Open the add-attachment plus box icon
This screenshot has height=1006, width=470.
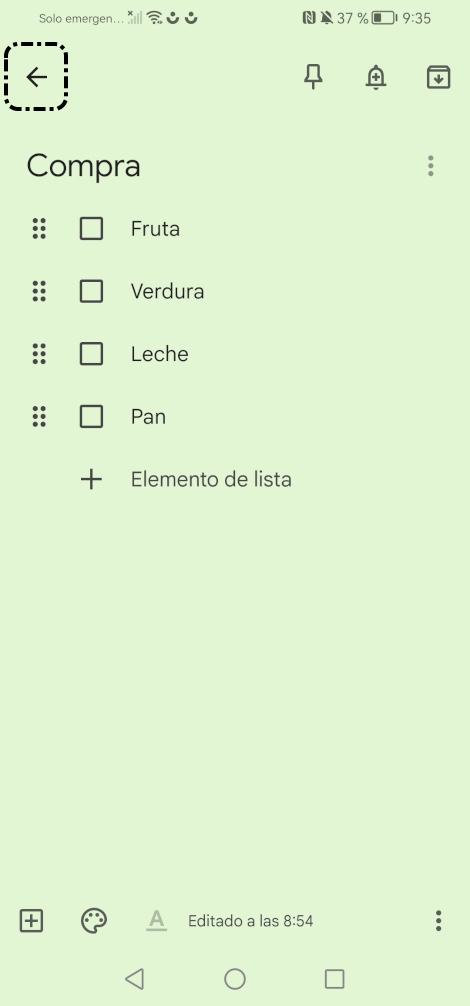click(x=31, y=921)
